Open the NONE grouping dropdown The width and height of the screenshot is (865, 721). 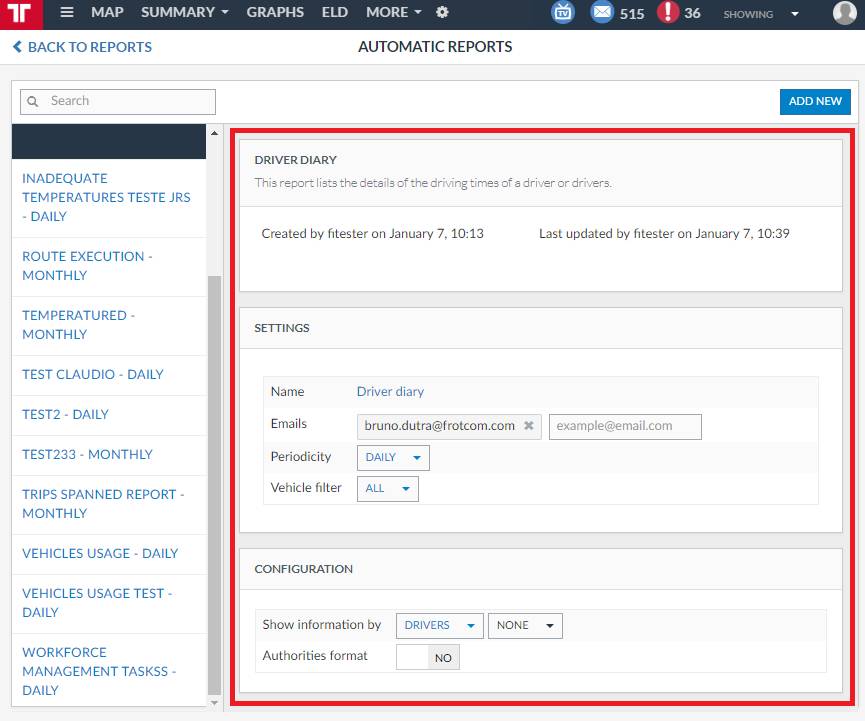pos(525,626)
